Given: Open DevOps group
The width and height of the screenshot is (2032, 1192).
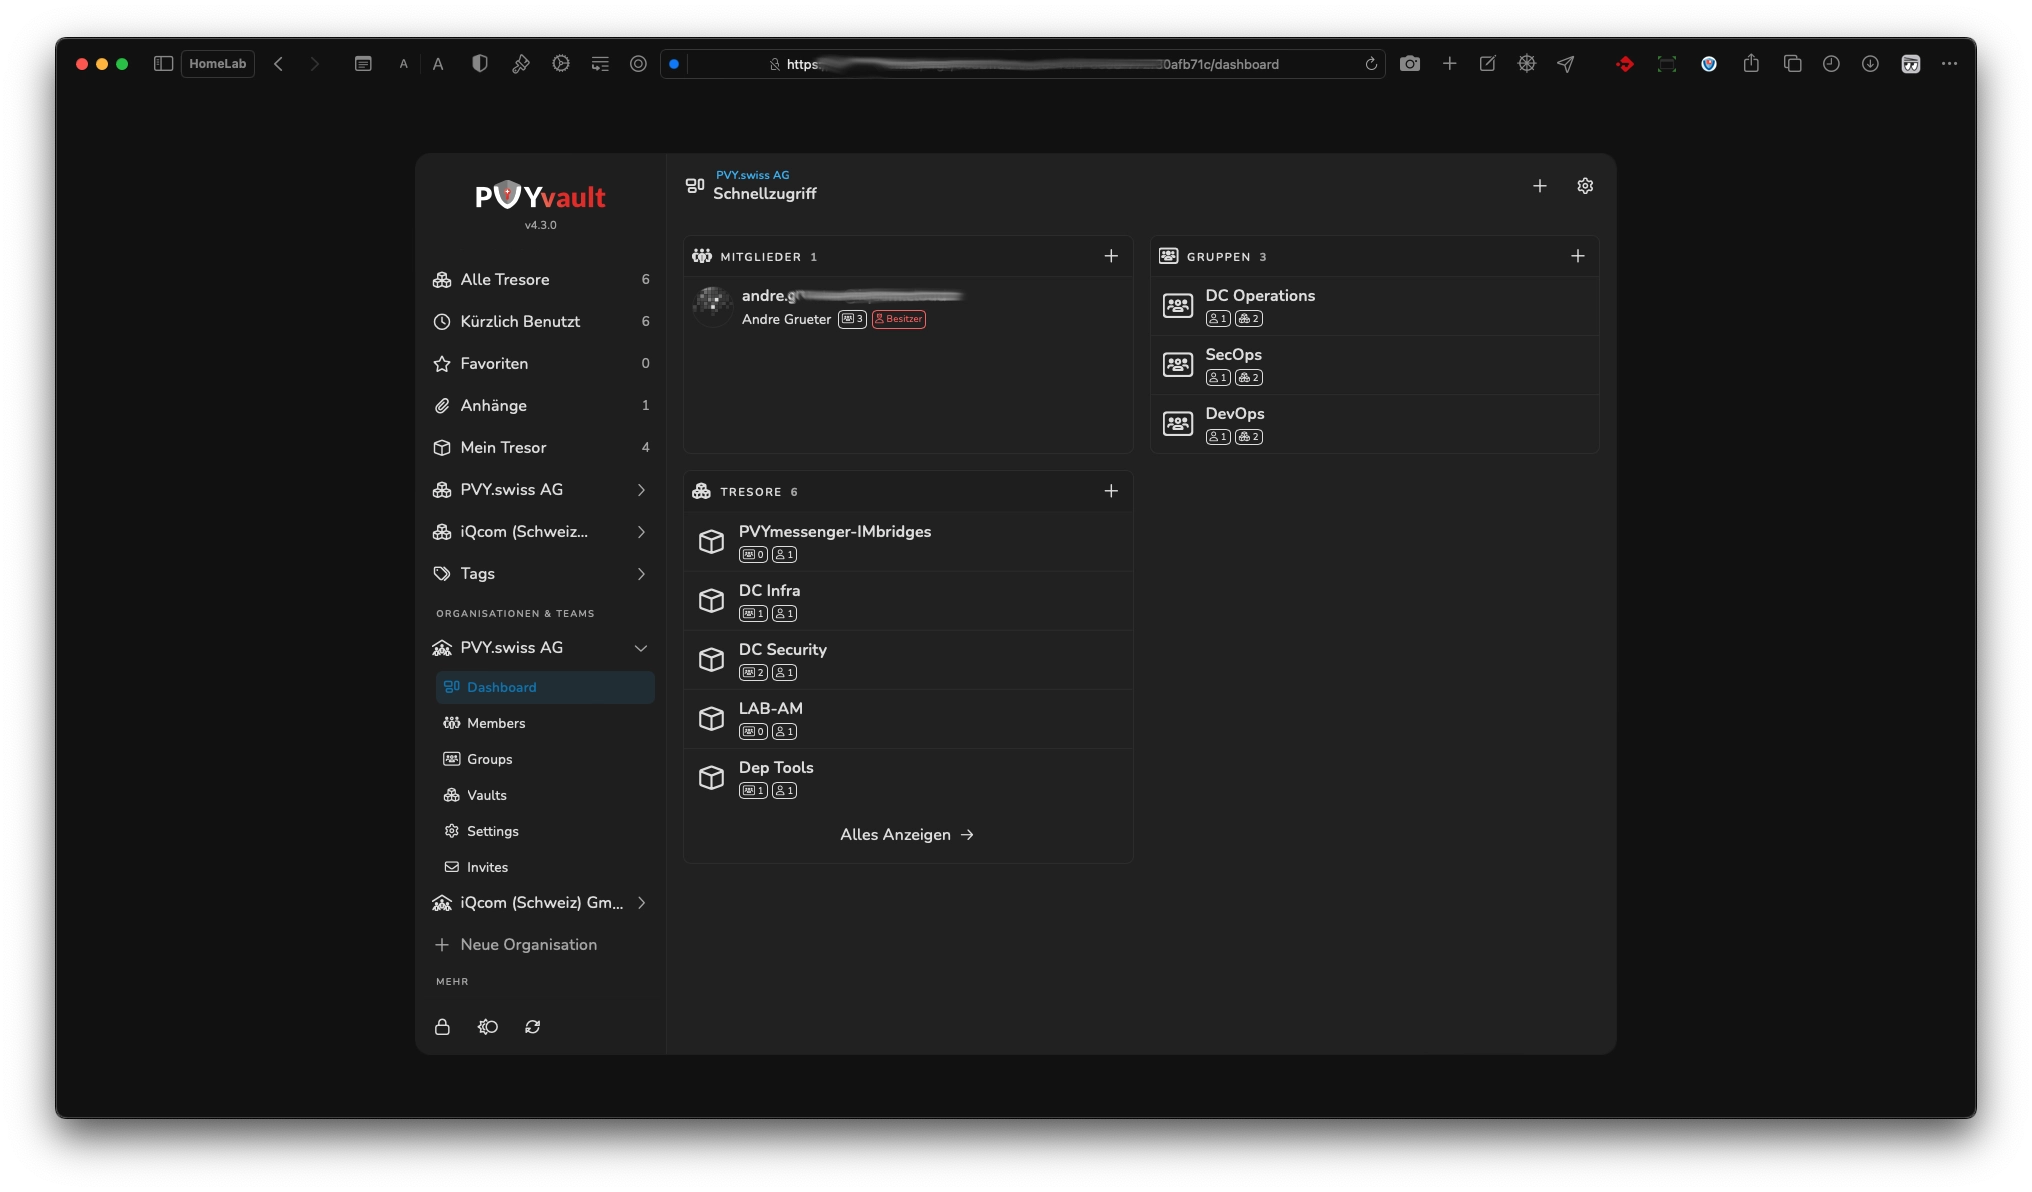Looking at the screenshot, I should [x=1374, y=424].
